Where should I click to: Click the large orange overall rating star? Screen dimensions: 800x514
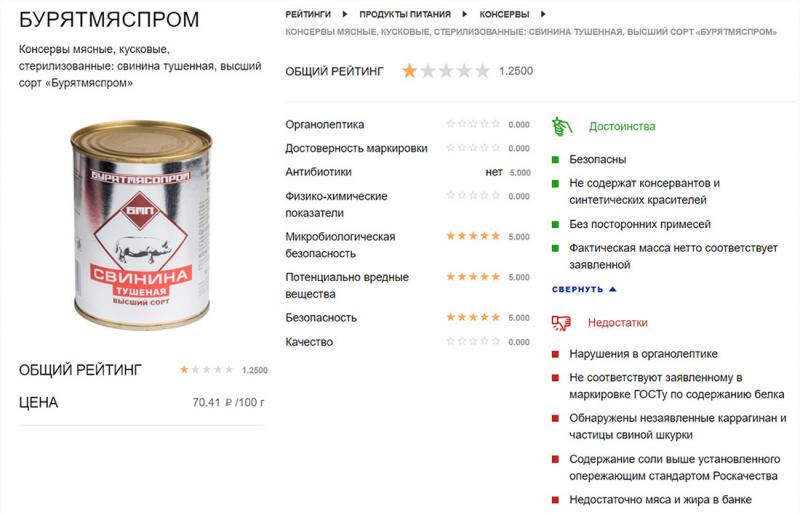pyautogui.click(x=409, y=71)
